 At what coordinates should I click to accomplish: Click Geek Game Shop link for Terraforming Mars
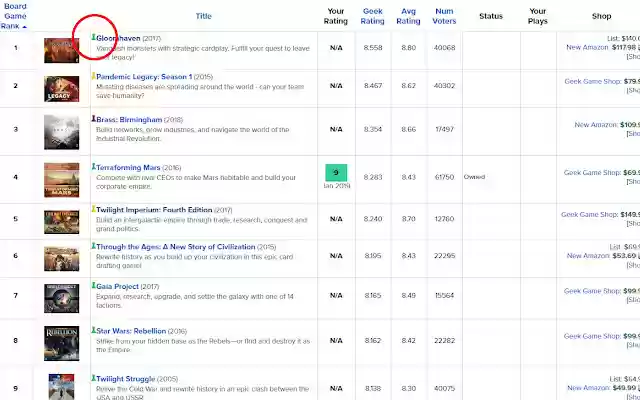pos(592,173)
